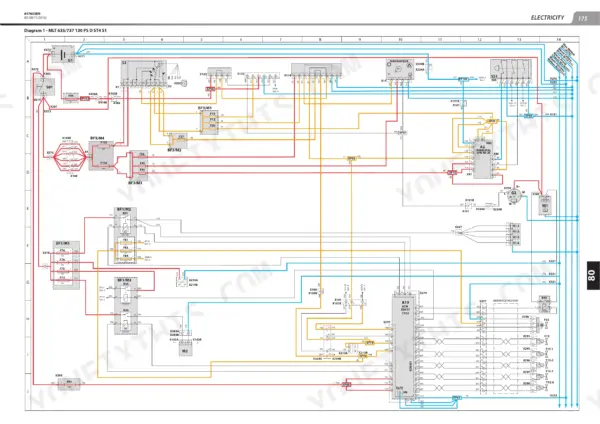
Task: Click the inline fuse block at the bottom left
Action: coord(69,384)
